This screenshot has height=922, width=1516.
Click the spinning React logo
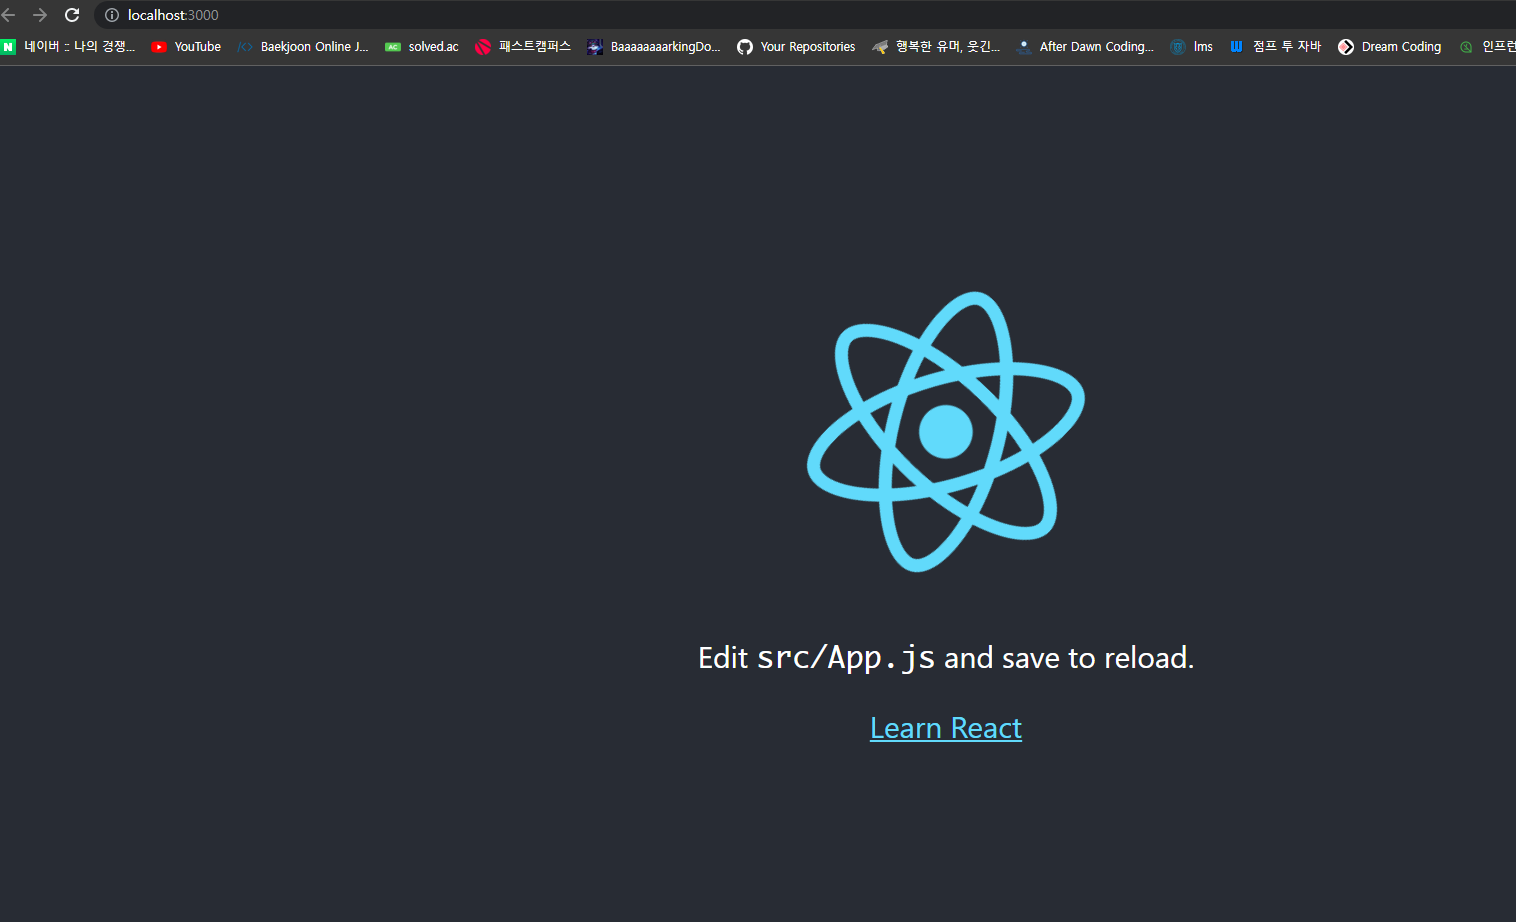coord(946,432)
